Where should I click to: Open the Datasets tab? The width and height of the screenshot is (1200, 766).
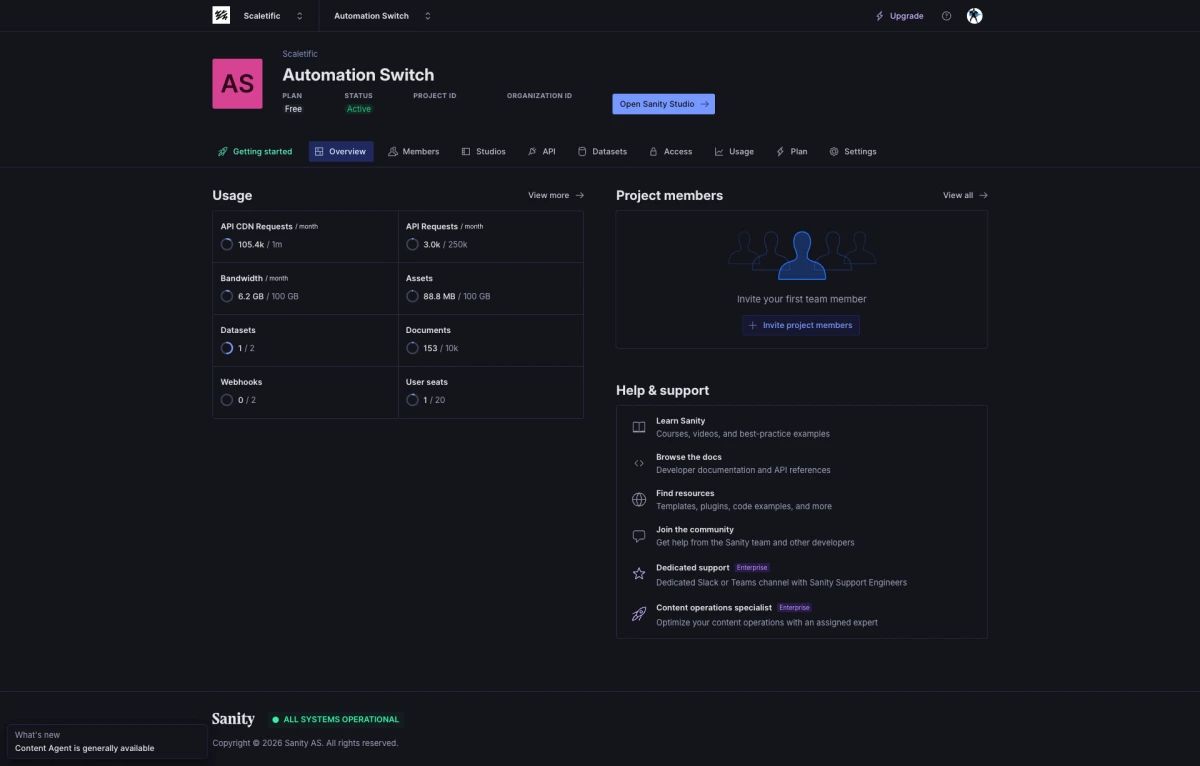click(602, 152)
